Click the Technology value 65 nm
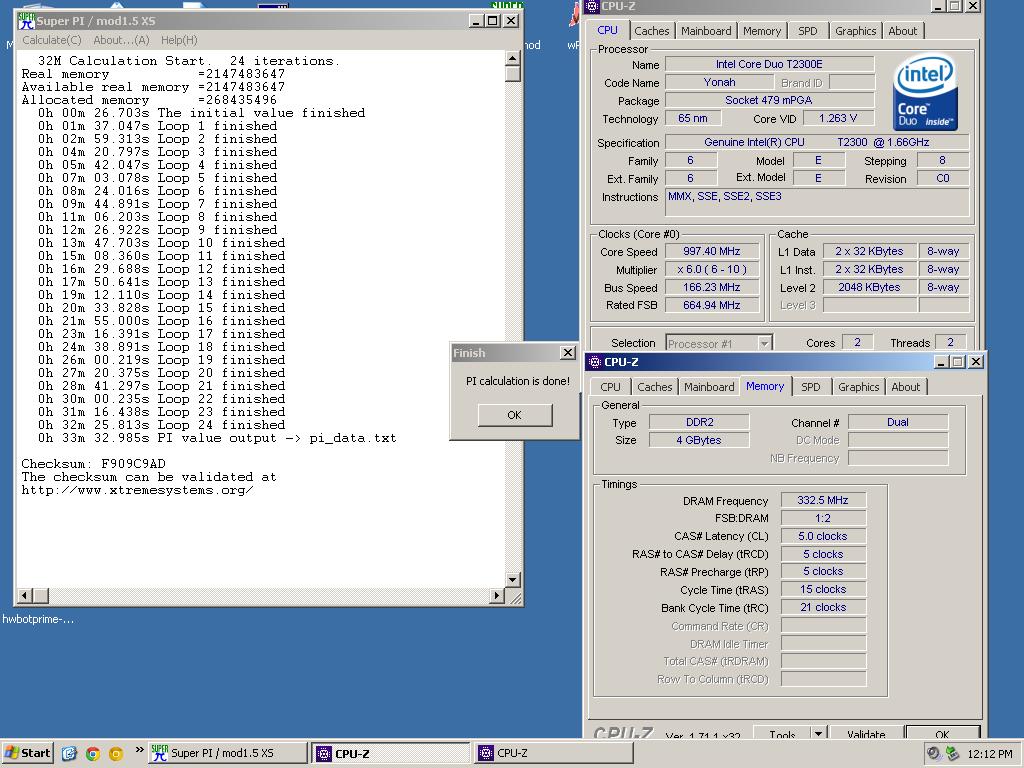This screenshot has height=768, width=1024. pos(693,118)
